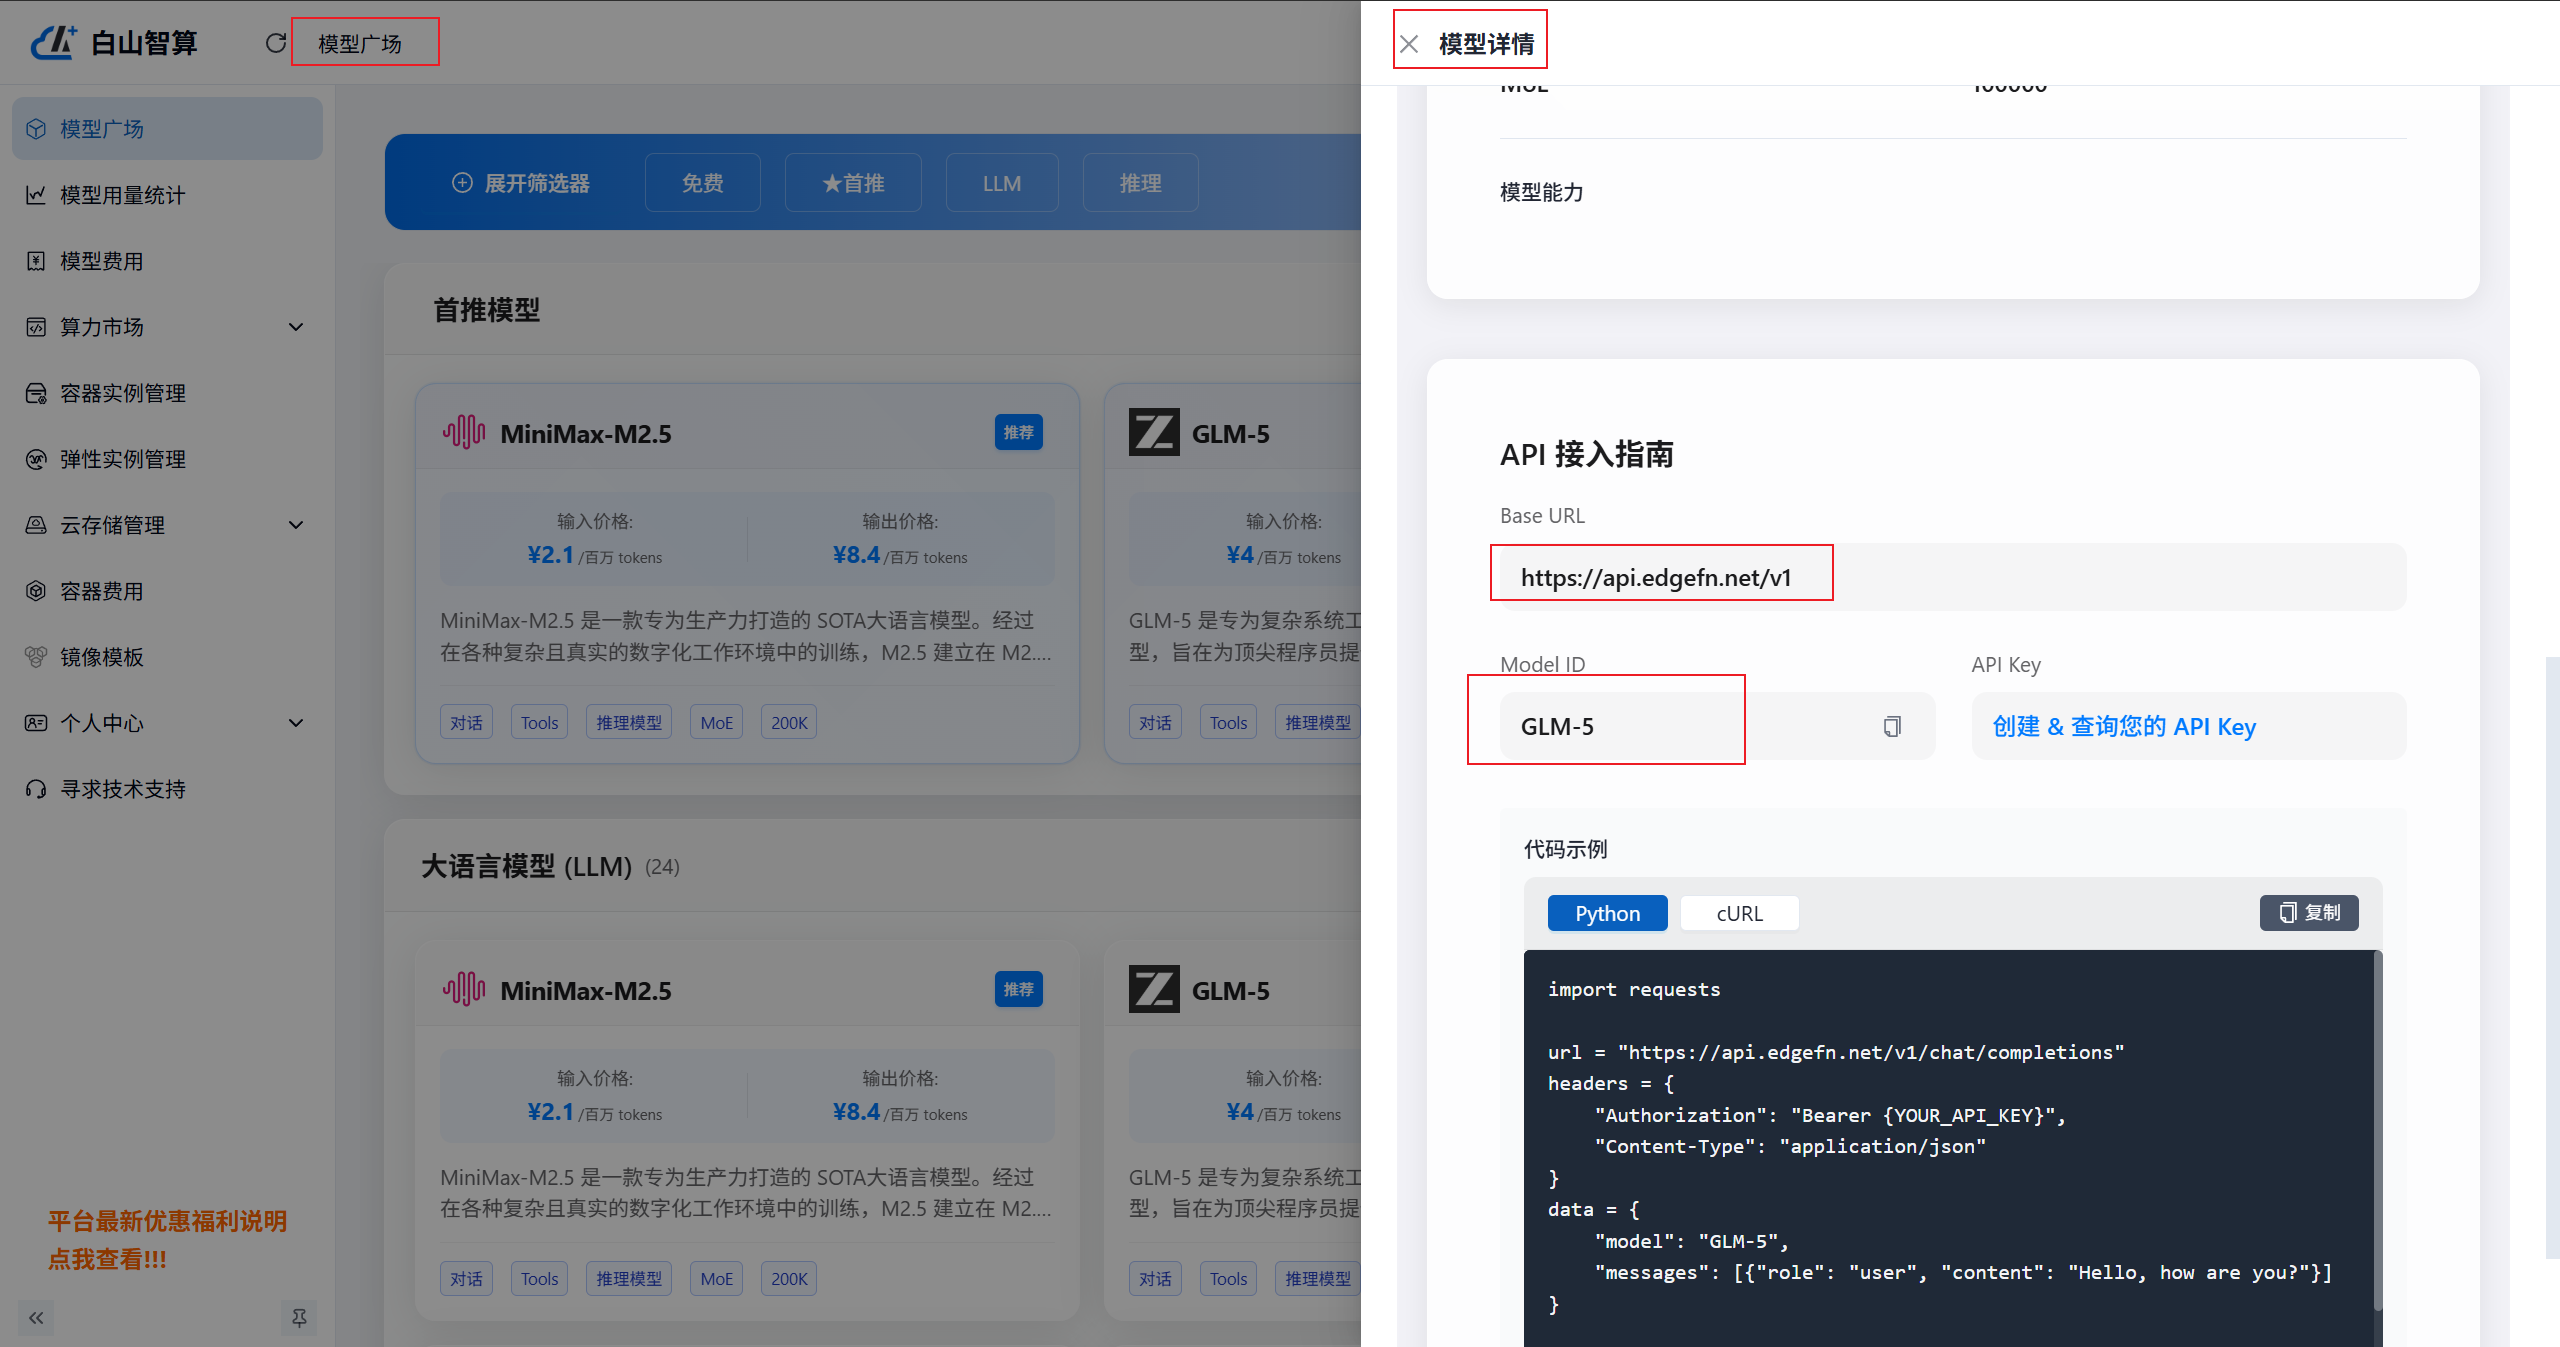Click the yen icon for 模型费用
The width and height of the screenshot is (2560, 1347).
pos(36,261)
